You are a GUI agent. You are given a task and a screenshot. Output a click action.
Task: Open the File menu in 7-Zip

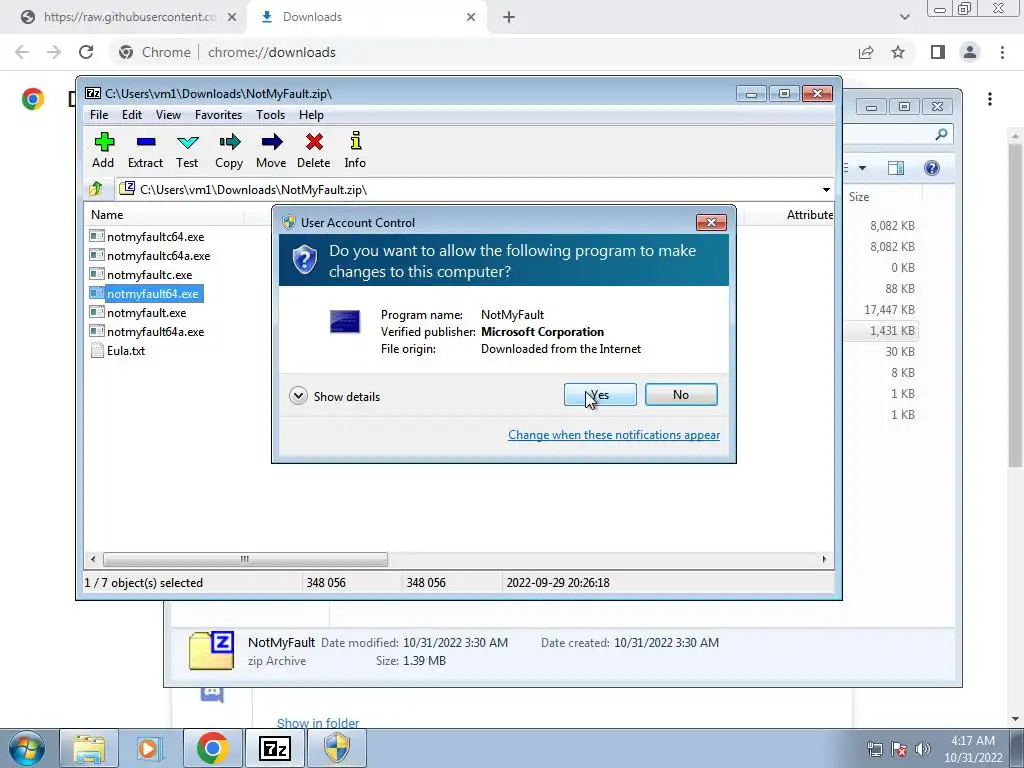pyautogui.click(x=99, y=115)
